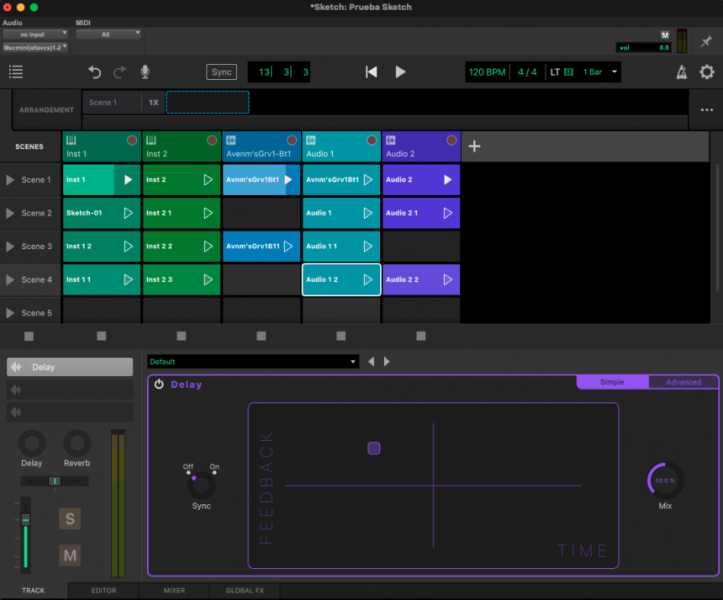Open the MIDI 'All' dropdown

click(108, 34)
